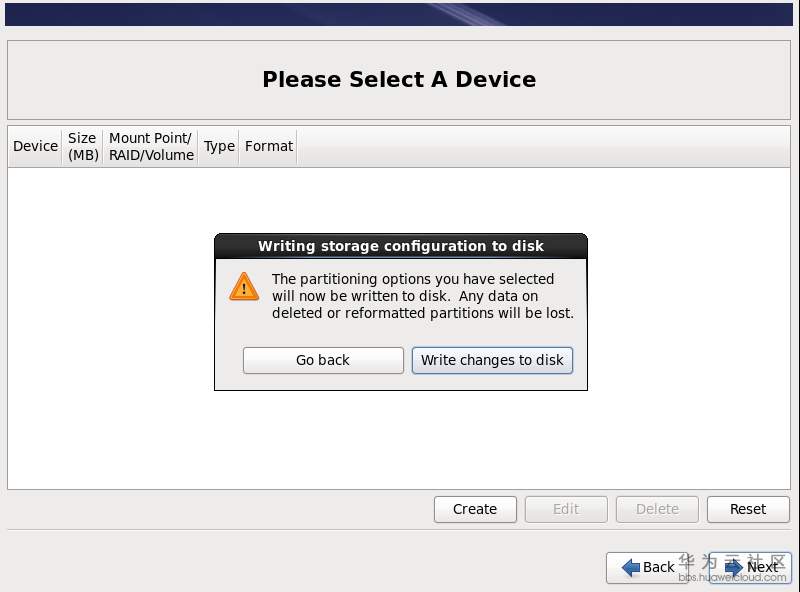Click the Size (MB) column header

82,146
